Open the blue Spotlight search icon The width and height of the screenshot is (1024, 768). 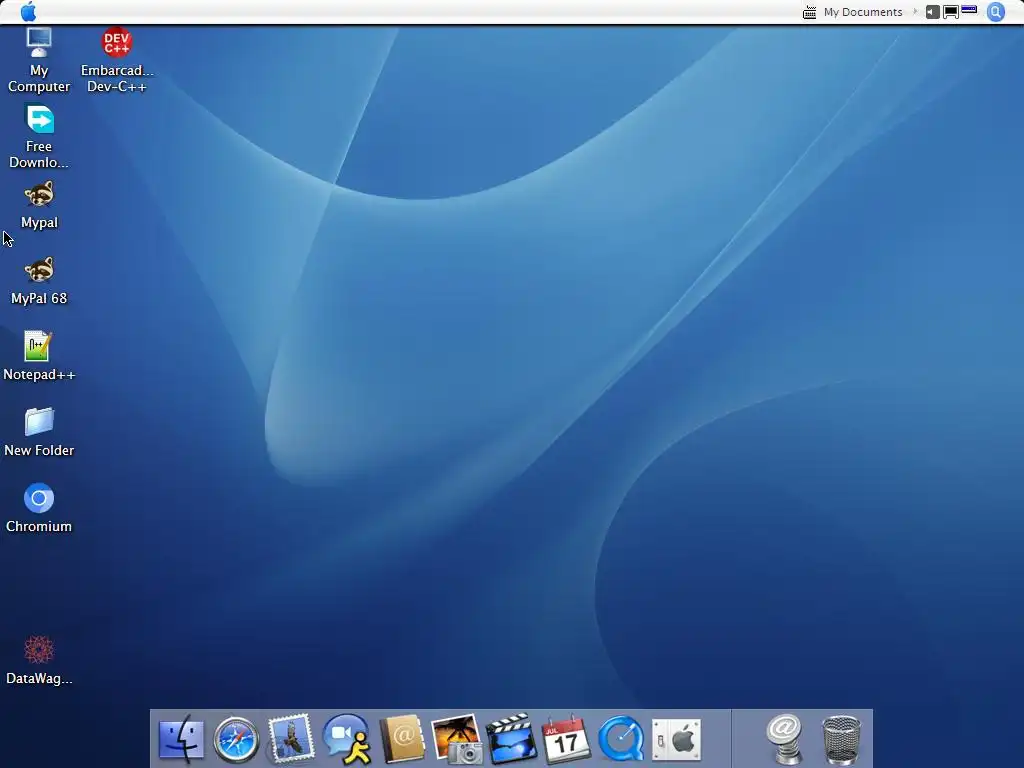(x=996, y=12)
